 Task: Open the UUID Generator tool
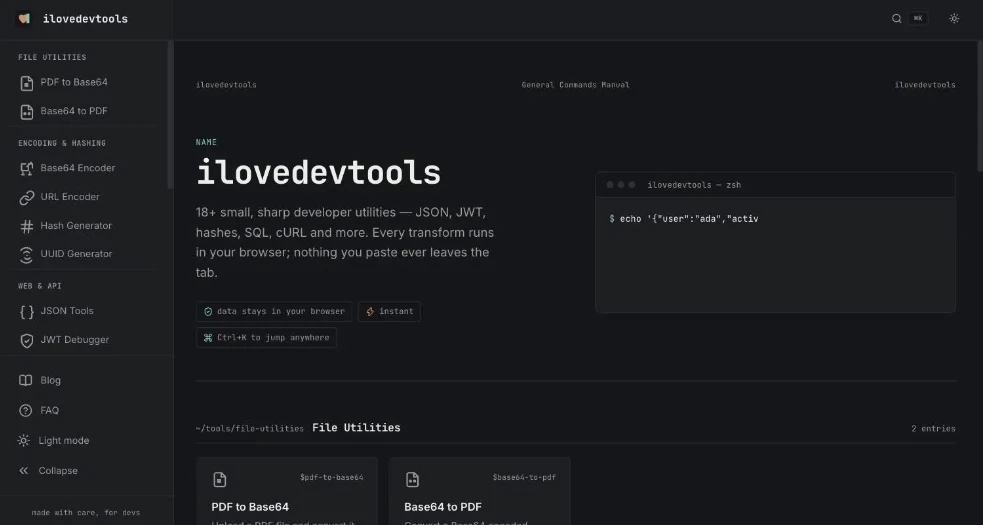(83, 254)
